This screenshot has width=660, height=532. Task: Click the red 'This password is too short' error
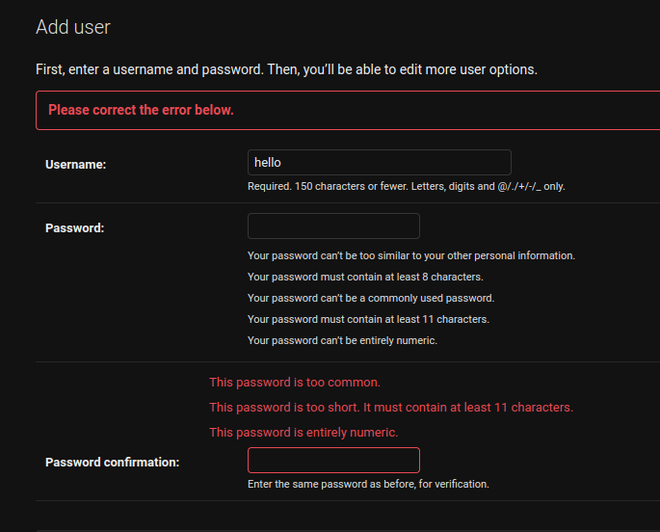(391, 407)
